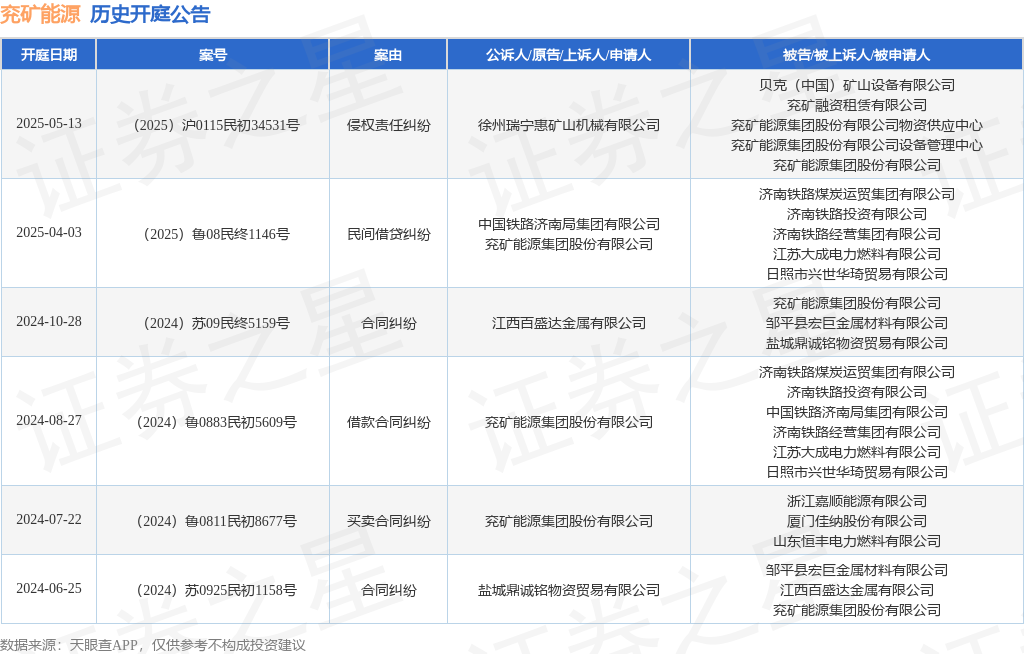Select the 案号 column header
1024x654 pixels.
pyautogui.click(x=213, y=55)
